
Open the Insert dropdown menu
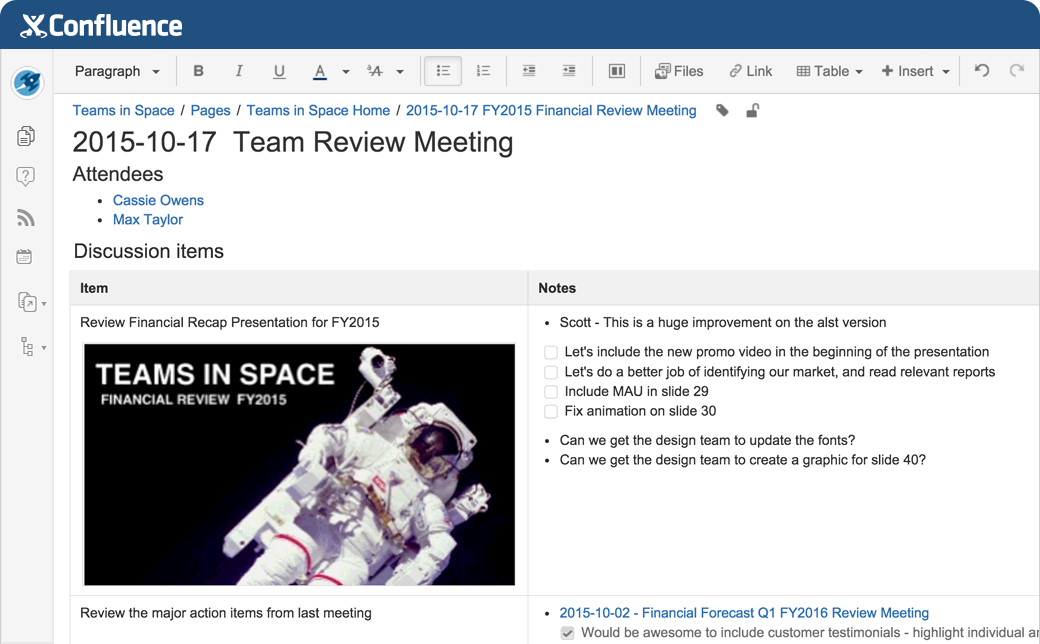[915, 71]
